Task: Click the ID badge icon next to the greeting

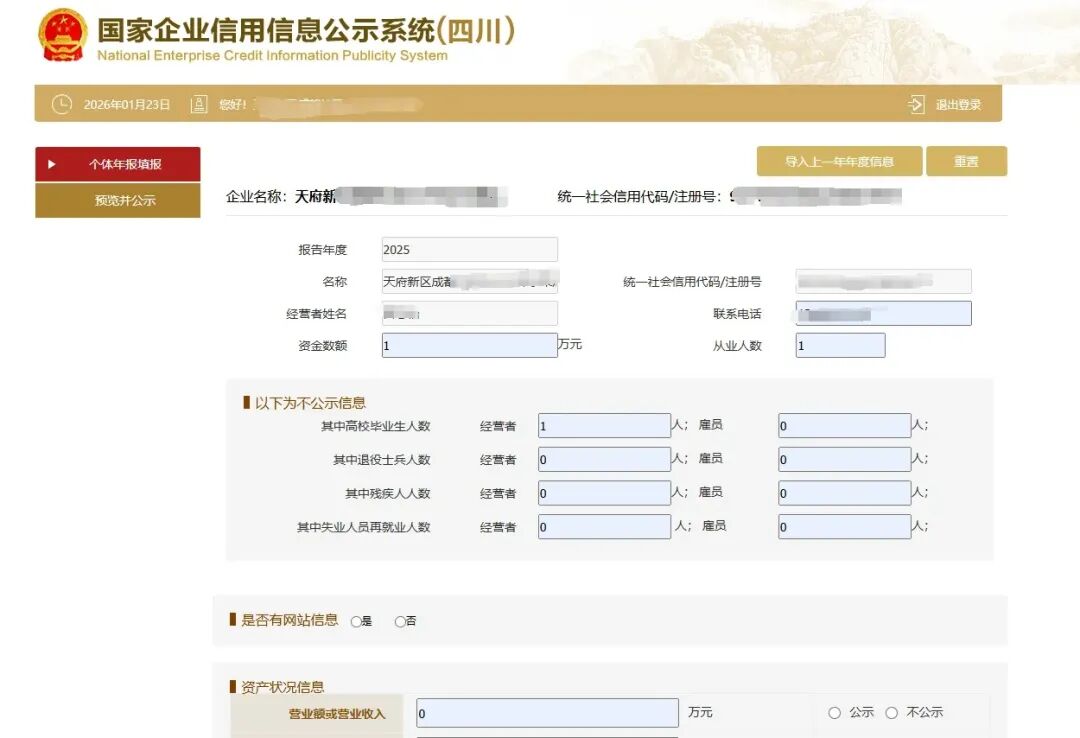Action: coord(199,103)
